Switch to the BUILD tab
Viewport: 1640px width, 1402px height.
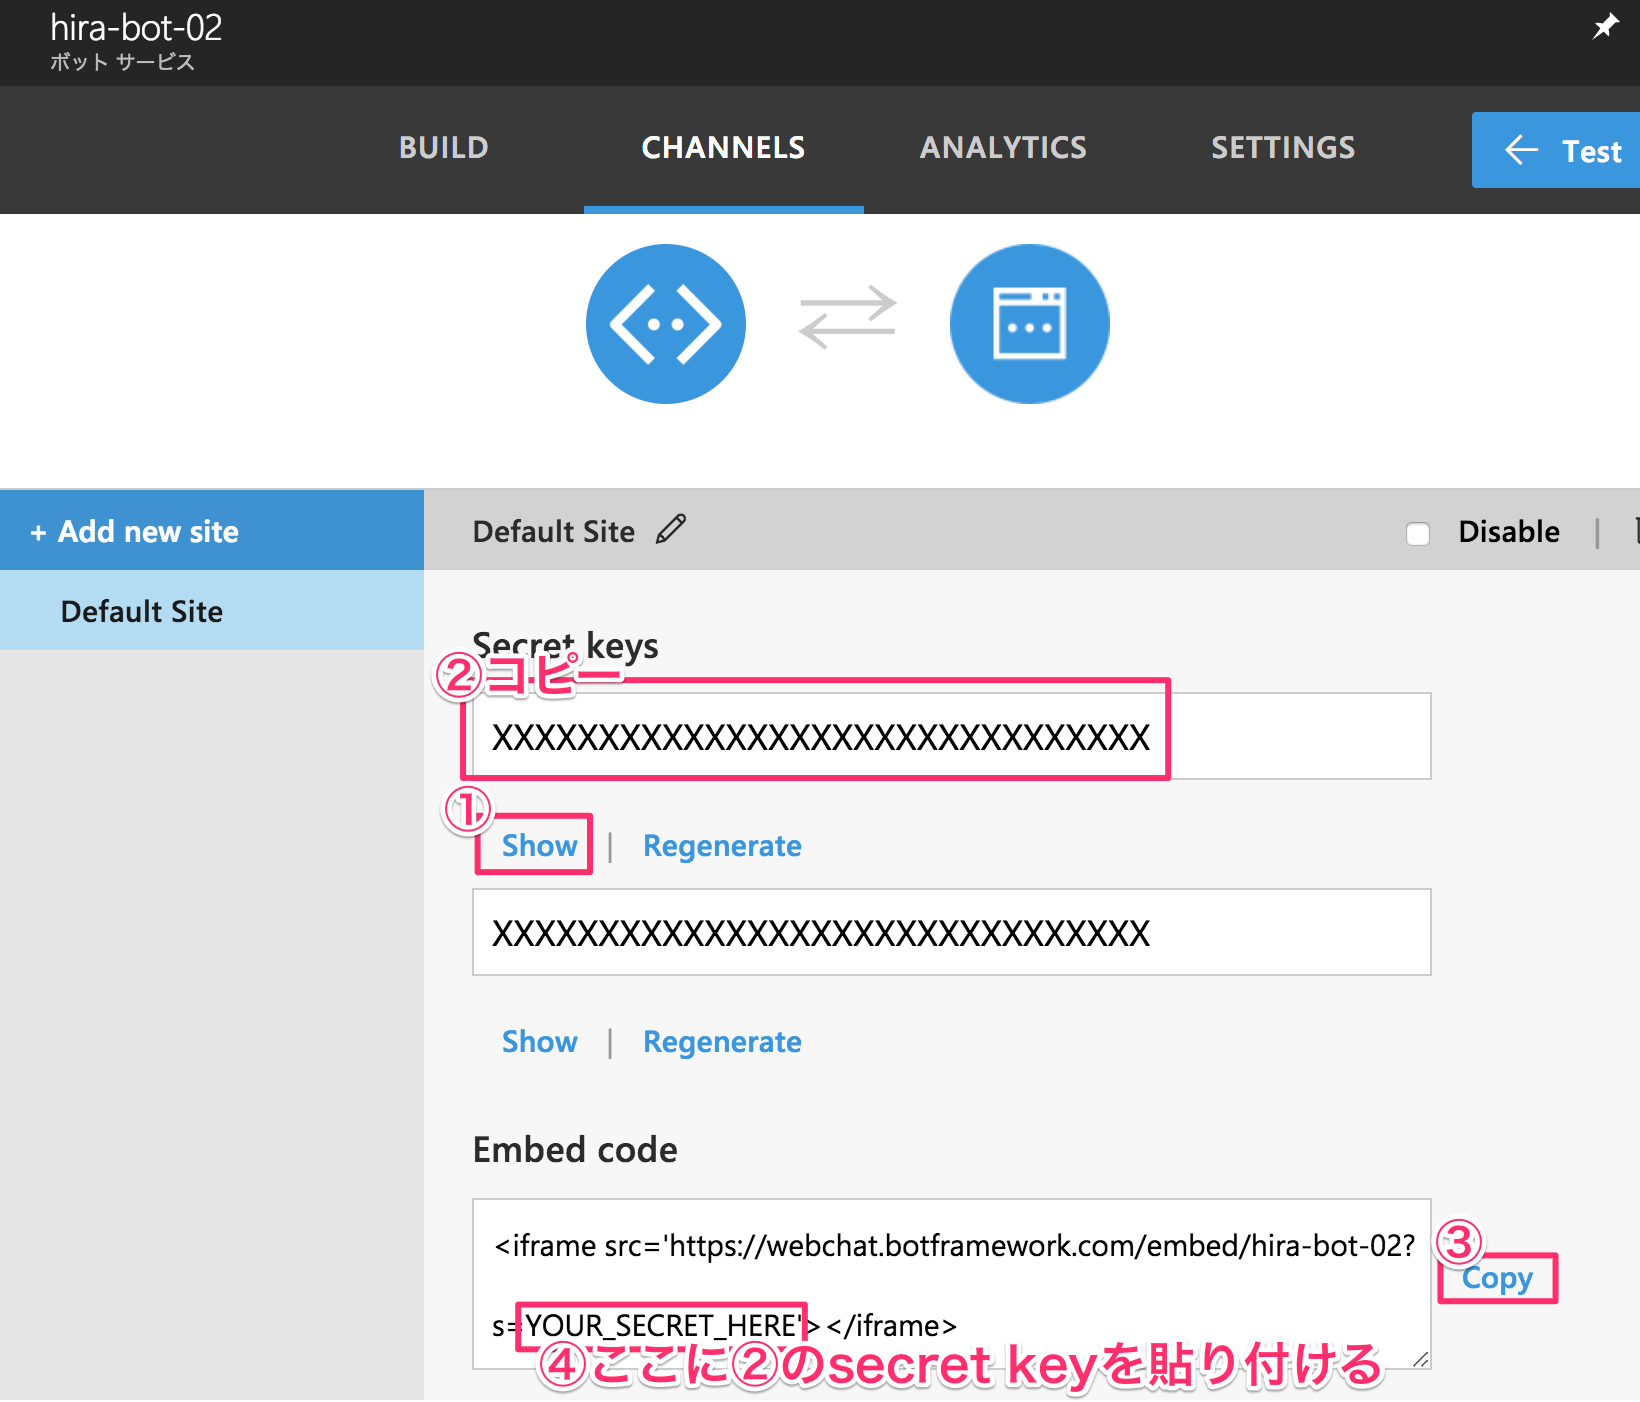coord(443,147)
